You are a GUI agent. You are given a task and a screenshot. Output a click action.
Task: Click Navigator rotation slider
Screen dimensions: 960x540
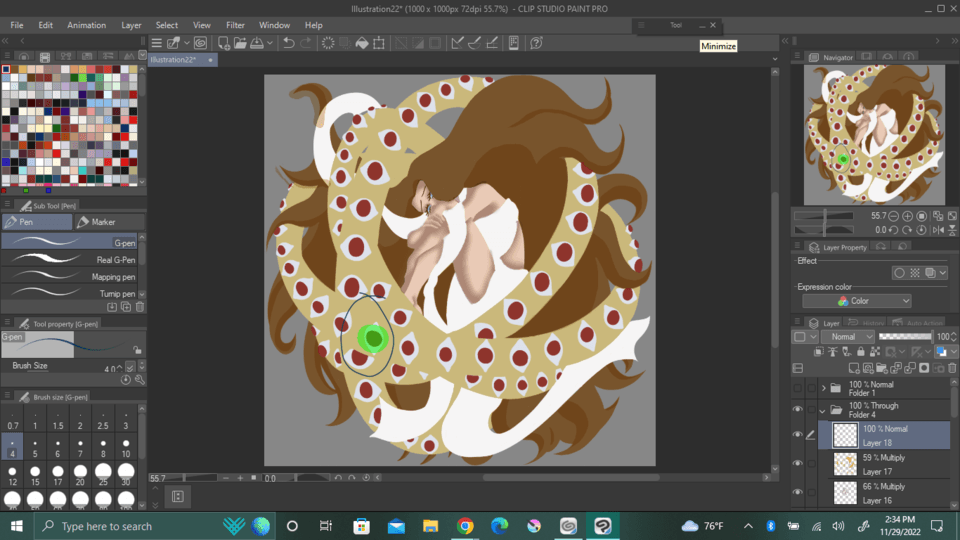click(824, 230)
